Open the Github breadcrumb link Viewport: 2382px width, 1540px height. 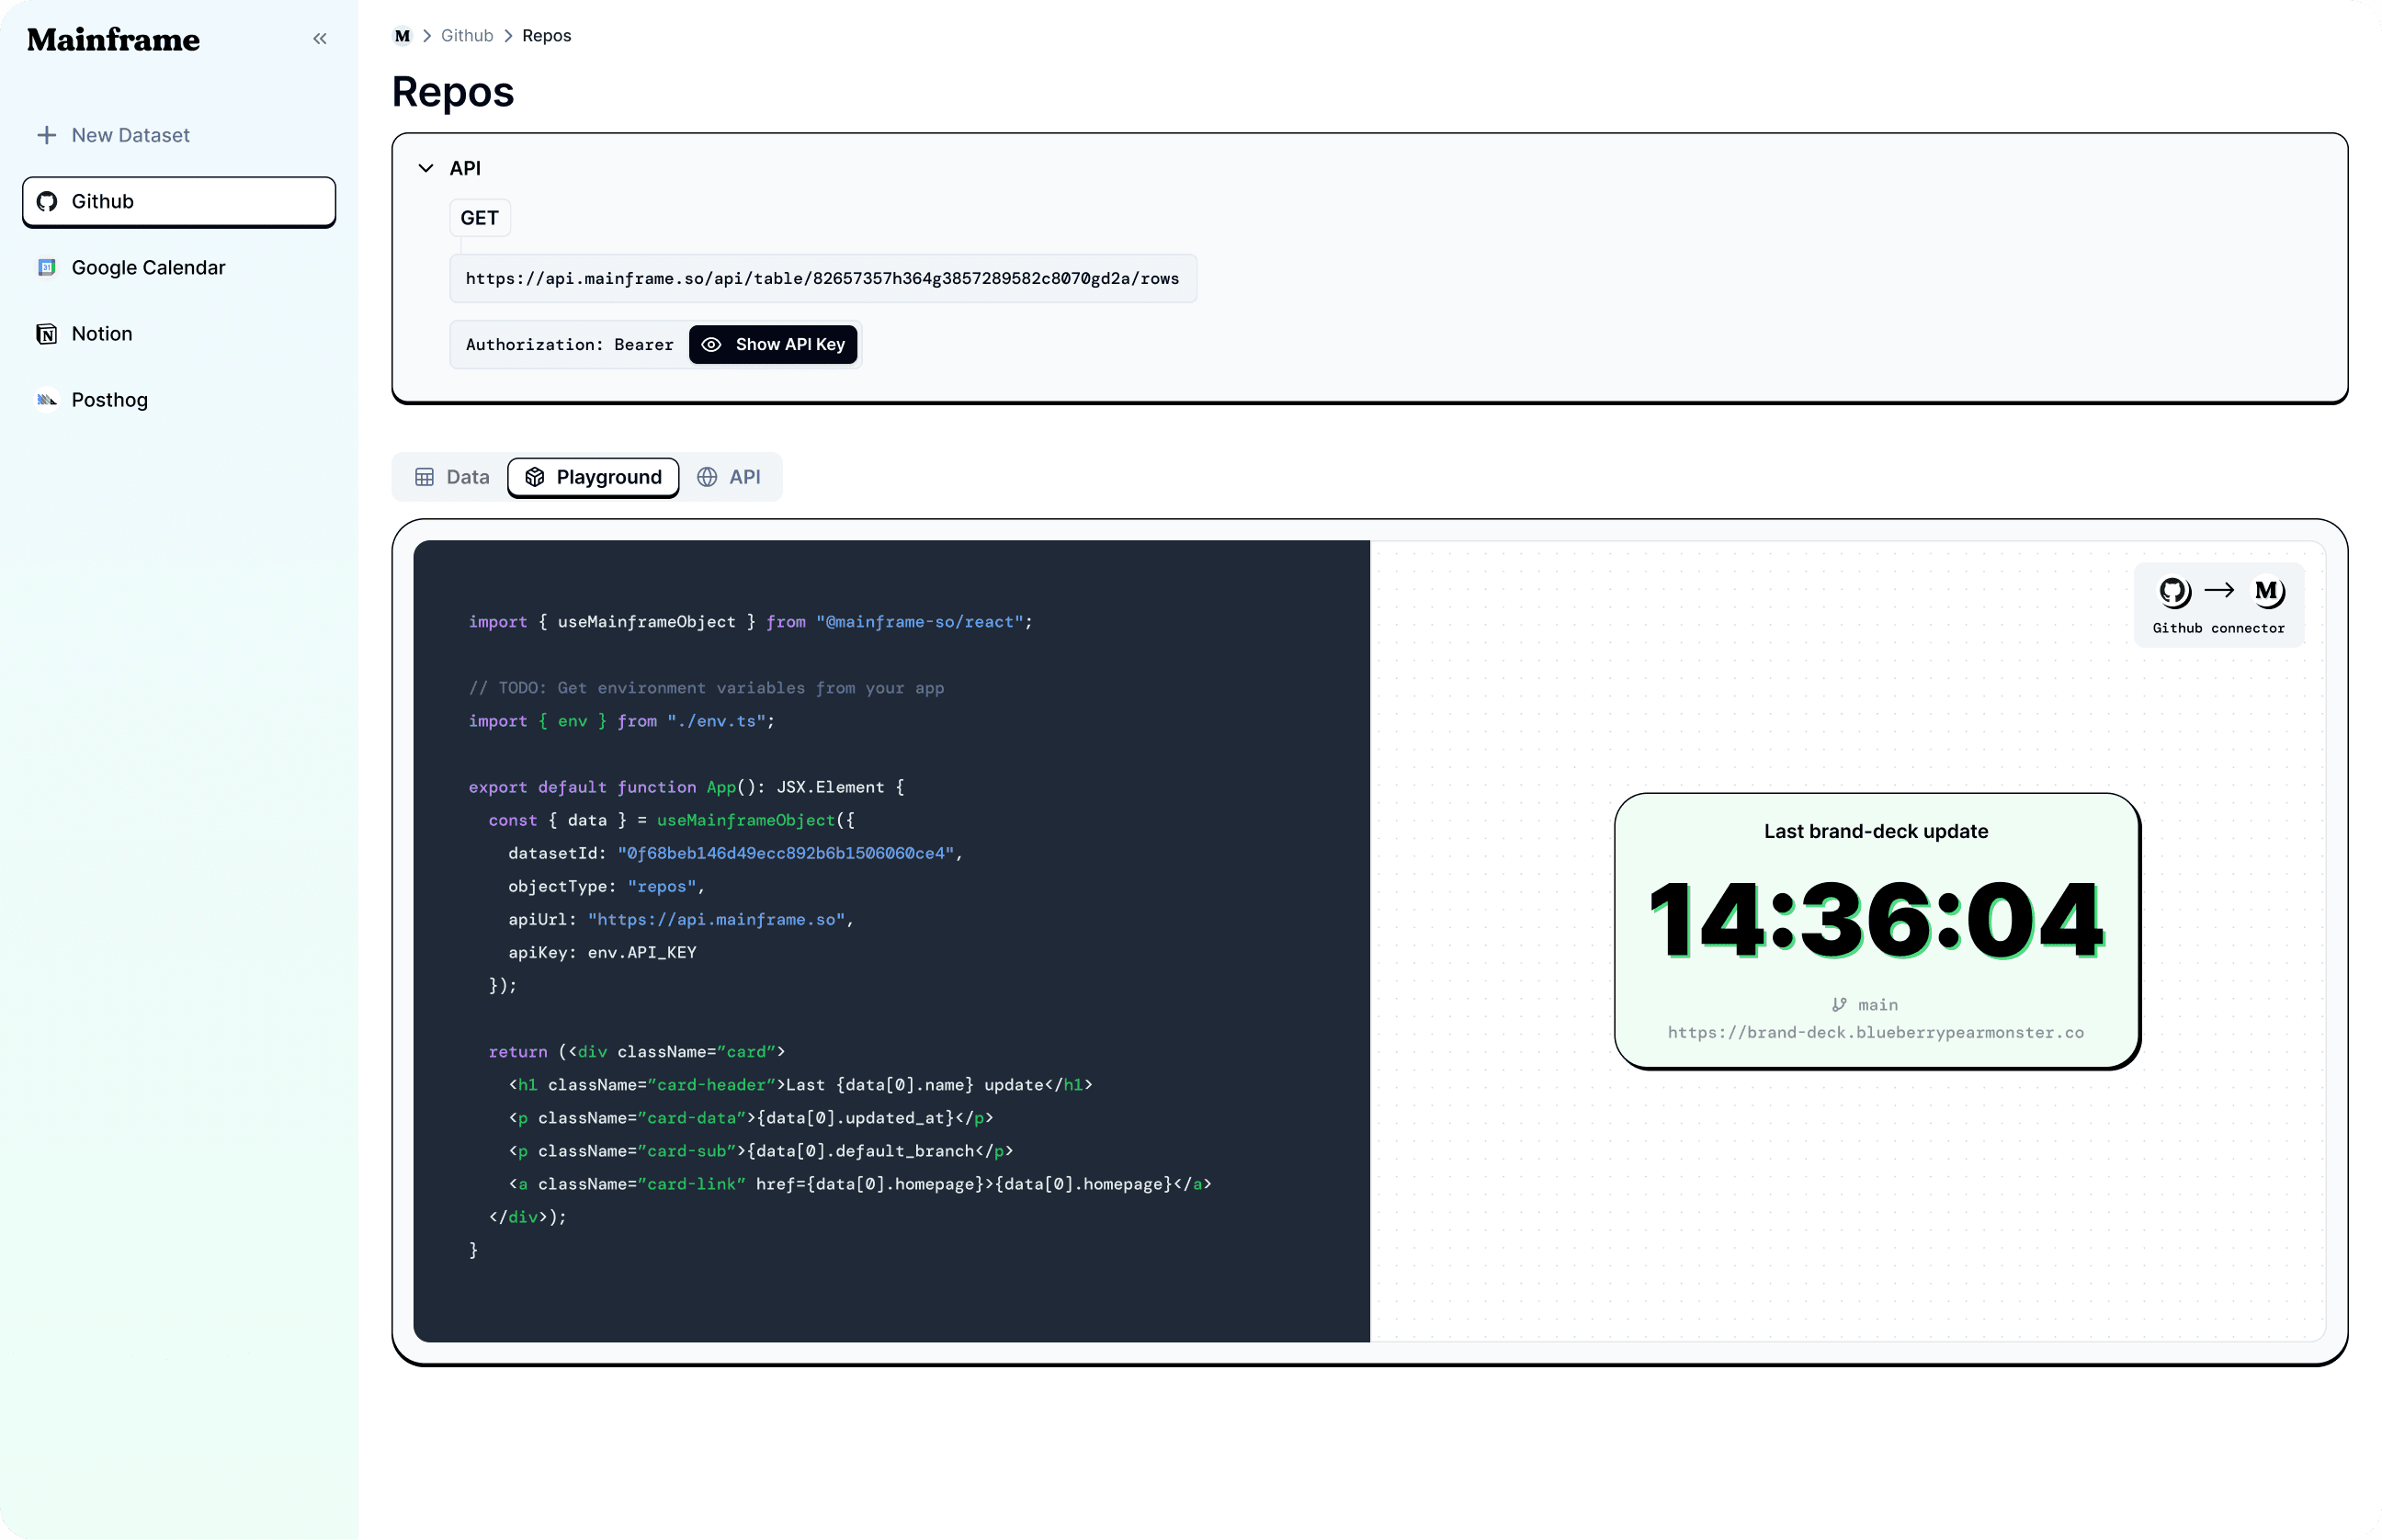(x=467, y=36)
